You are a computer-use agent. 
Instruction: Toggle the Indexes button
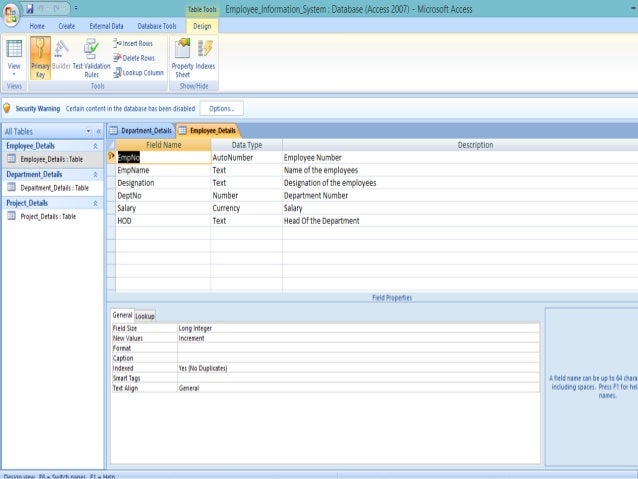pyautogui.click(x=205, y=55)
